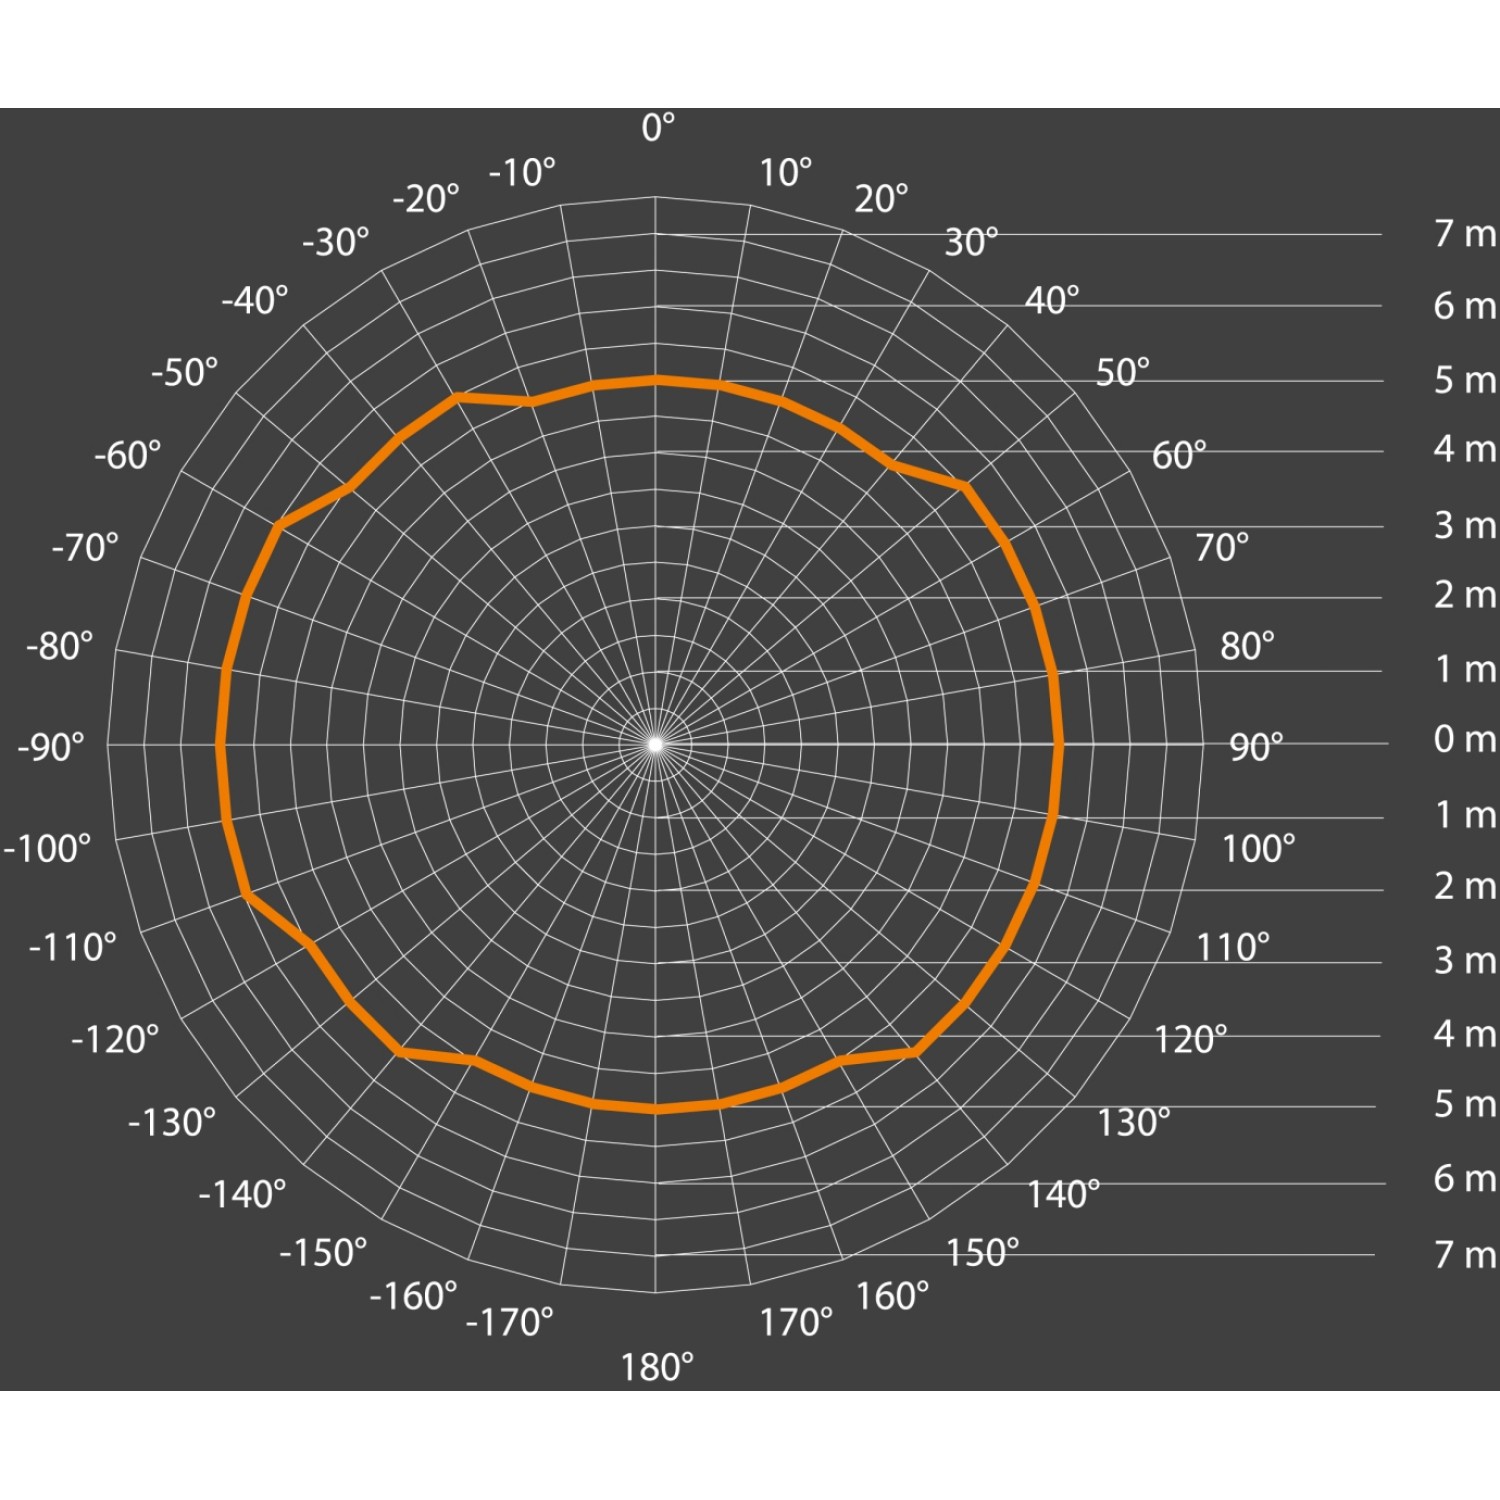Select the 5 m label in upper scale

[x=1464, y=380]
